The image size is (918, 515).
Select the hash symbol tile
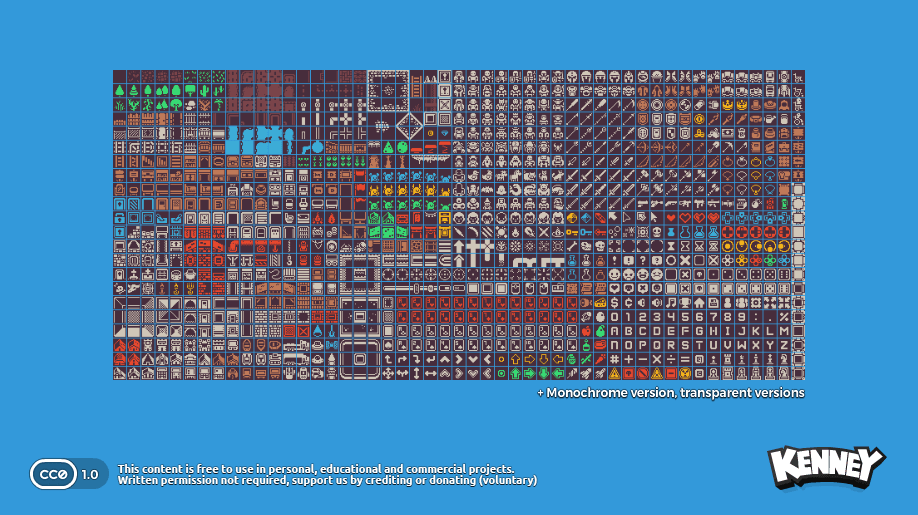tap(615, 359)
